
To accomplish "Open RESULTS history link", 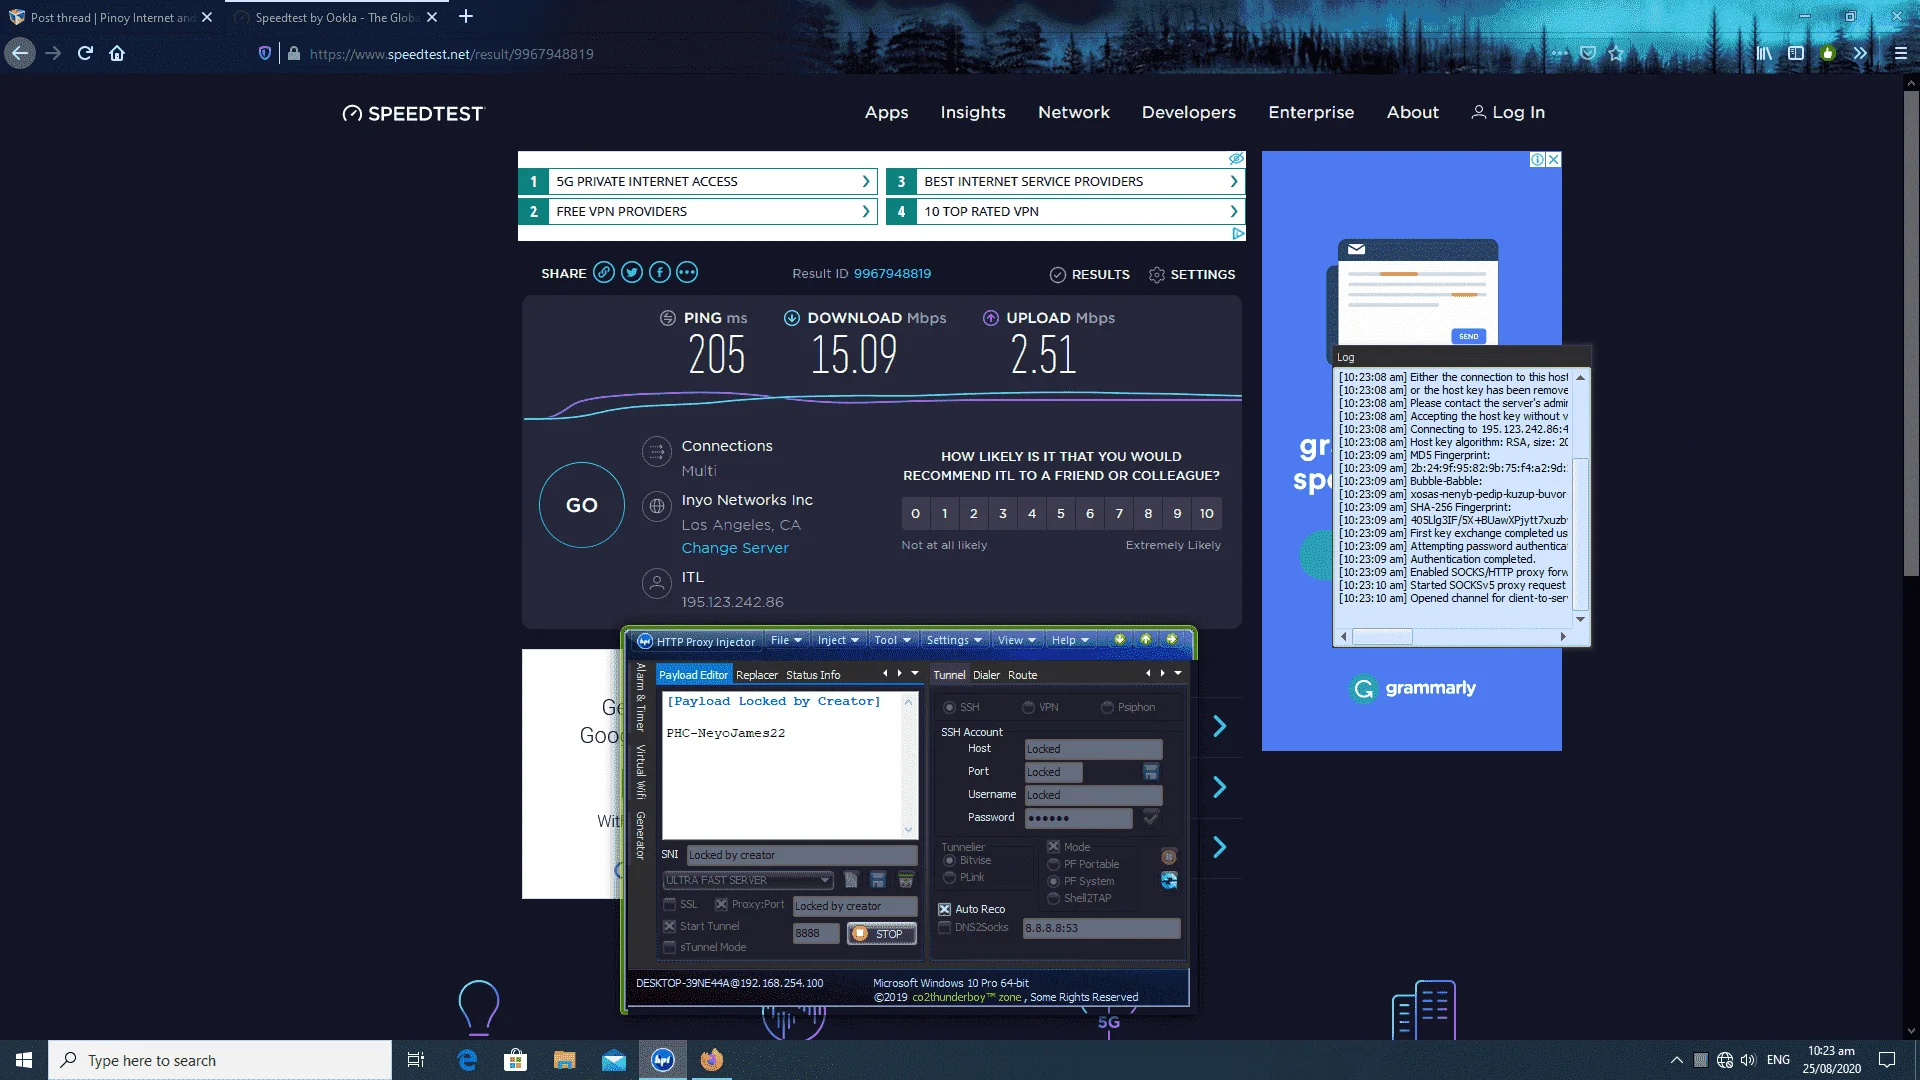I will point(1090,274).
